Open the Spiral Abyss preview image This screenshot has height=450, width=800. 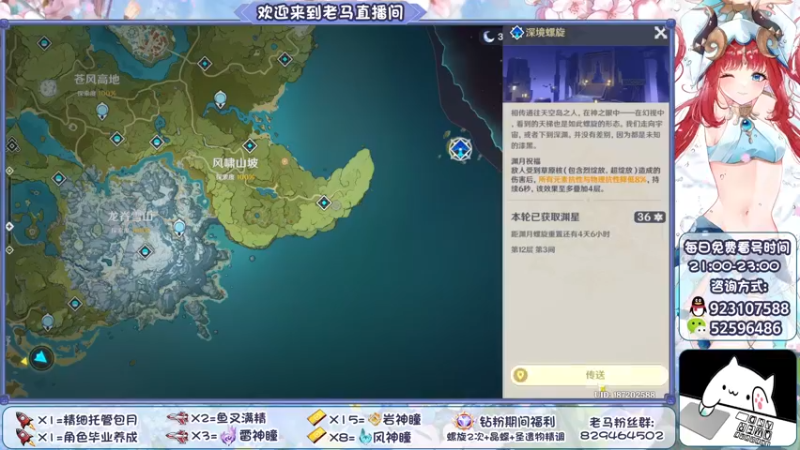click(x=586, y=74)
